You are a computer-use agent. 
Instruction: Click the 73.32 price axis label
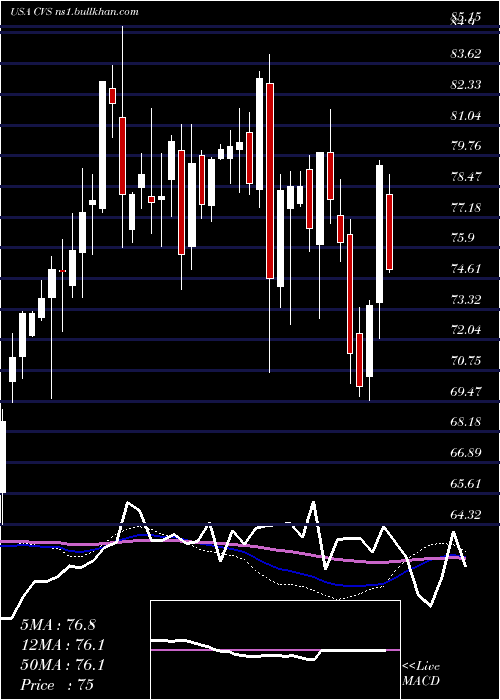(466, 299)
